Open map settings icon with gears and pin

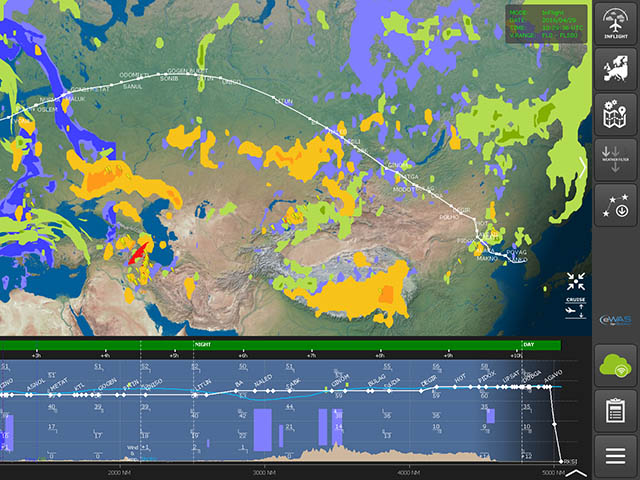coord(616,114)
